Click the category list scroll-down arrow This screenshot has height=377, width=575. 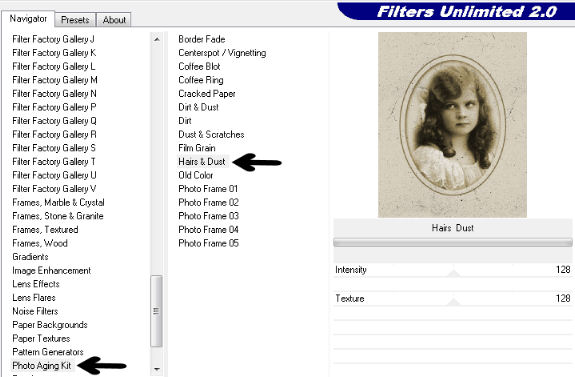click(157, 369)
